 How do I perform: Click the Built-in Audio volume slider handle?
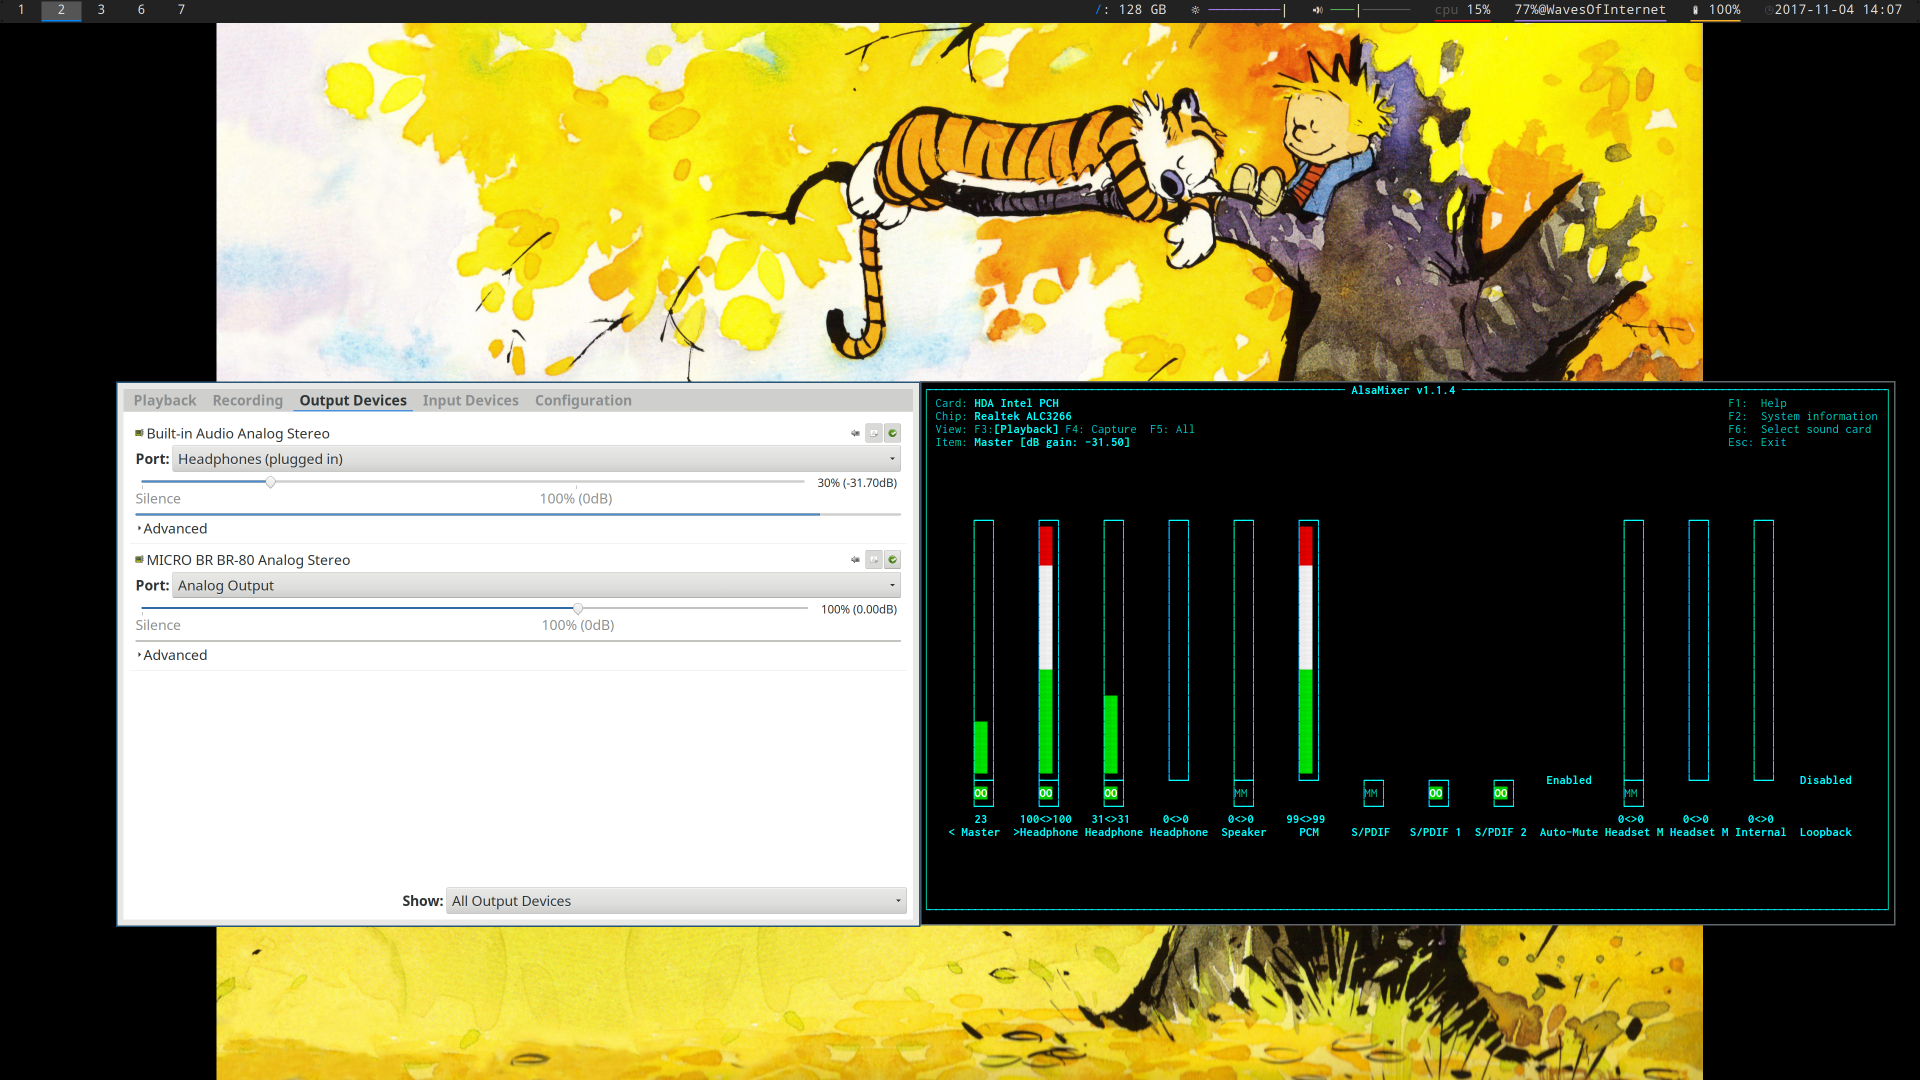(270, 482)
